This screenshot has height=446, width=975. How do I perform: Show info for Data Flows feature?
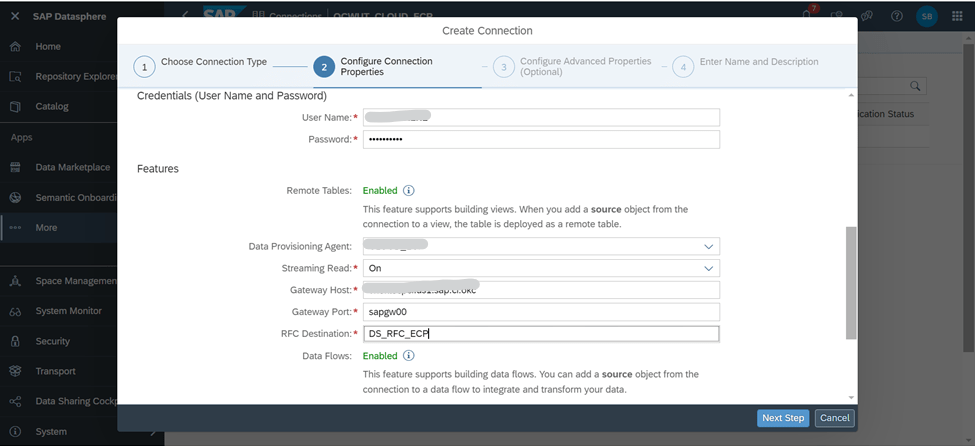pos(409,356)
